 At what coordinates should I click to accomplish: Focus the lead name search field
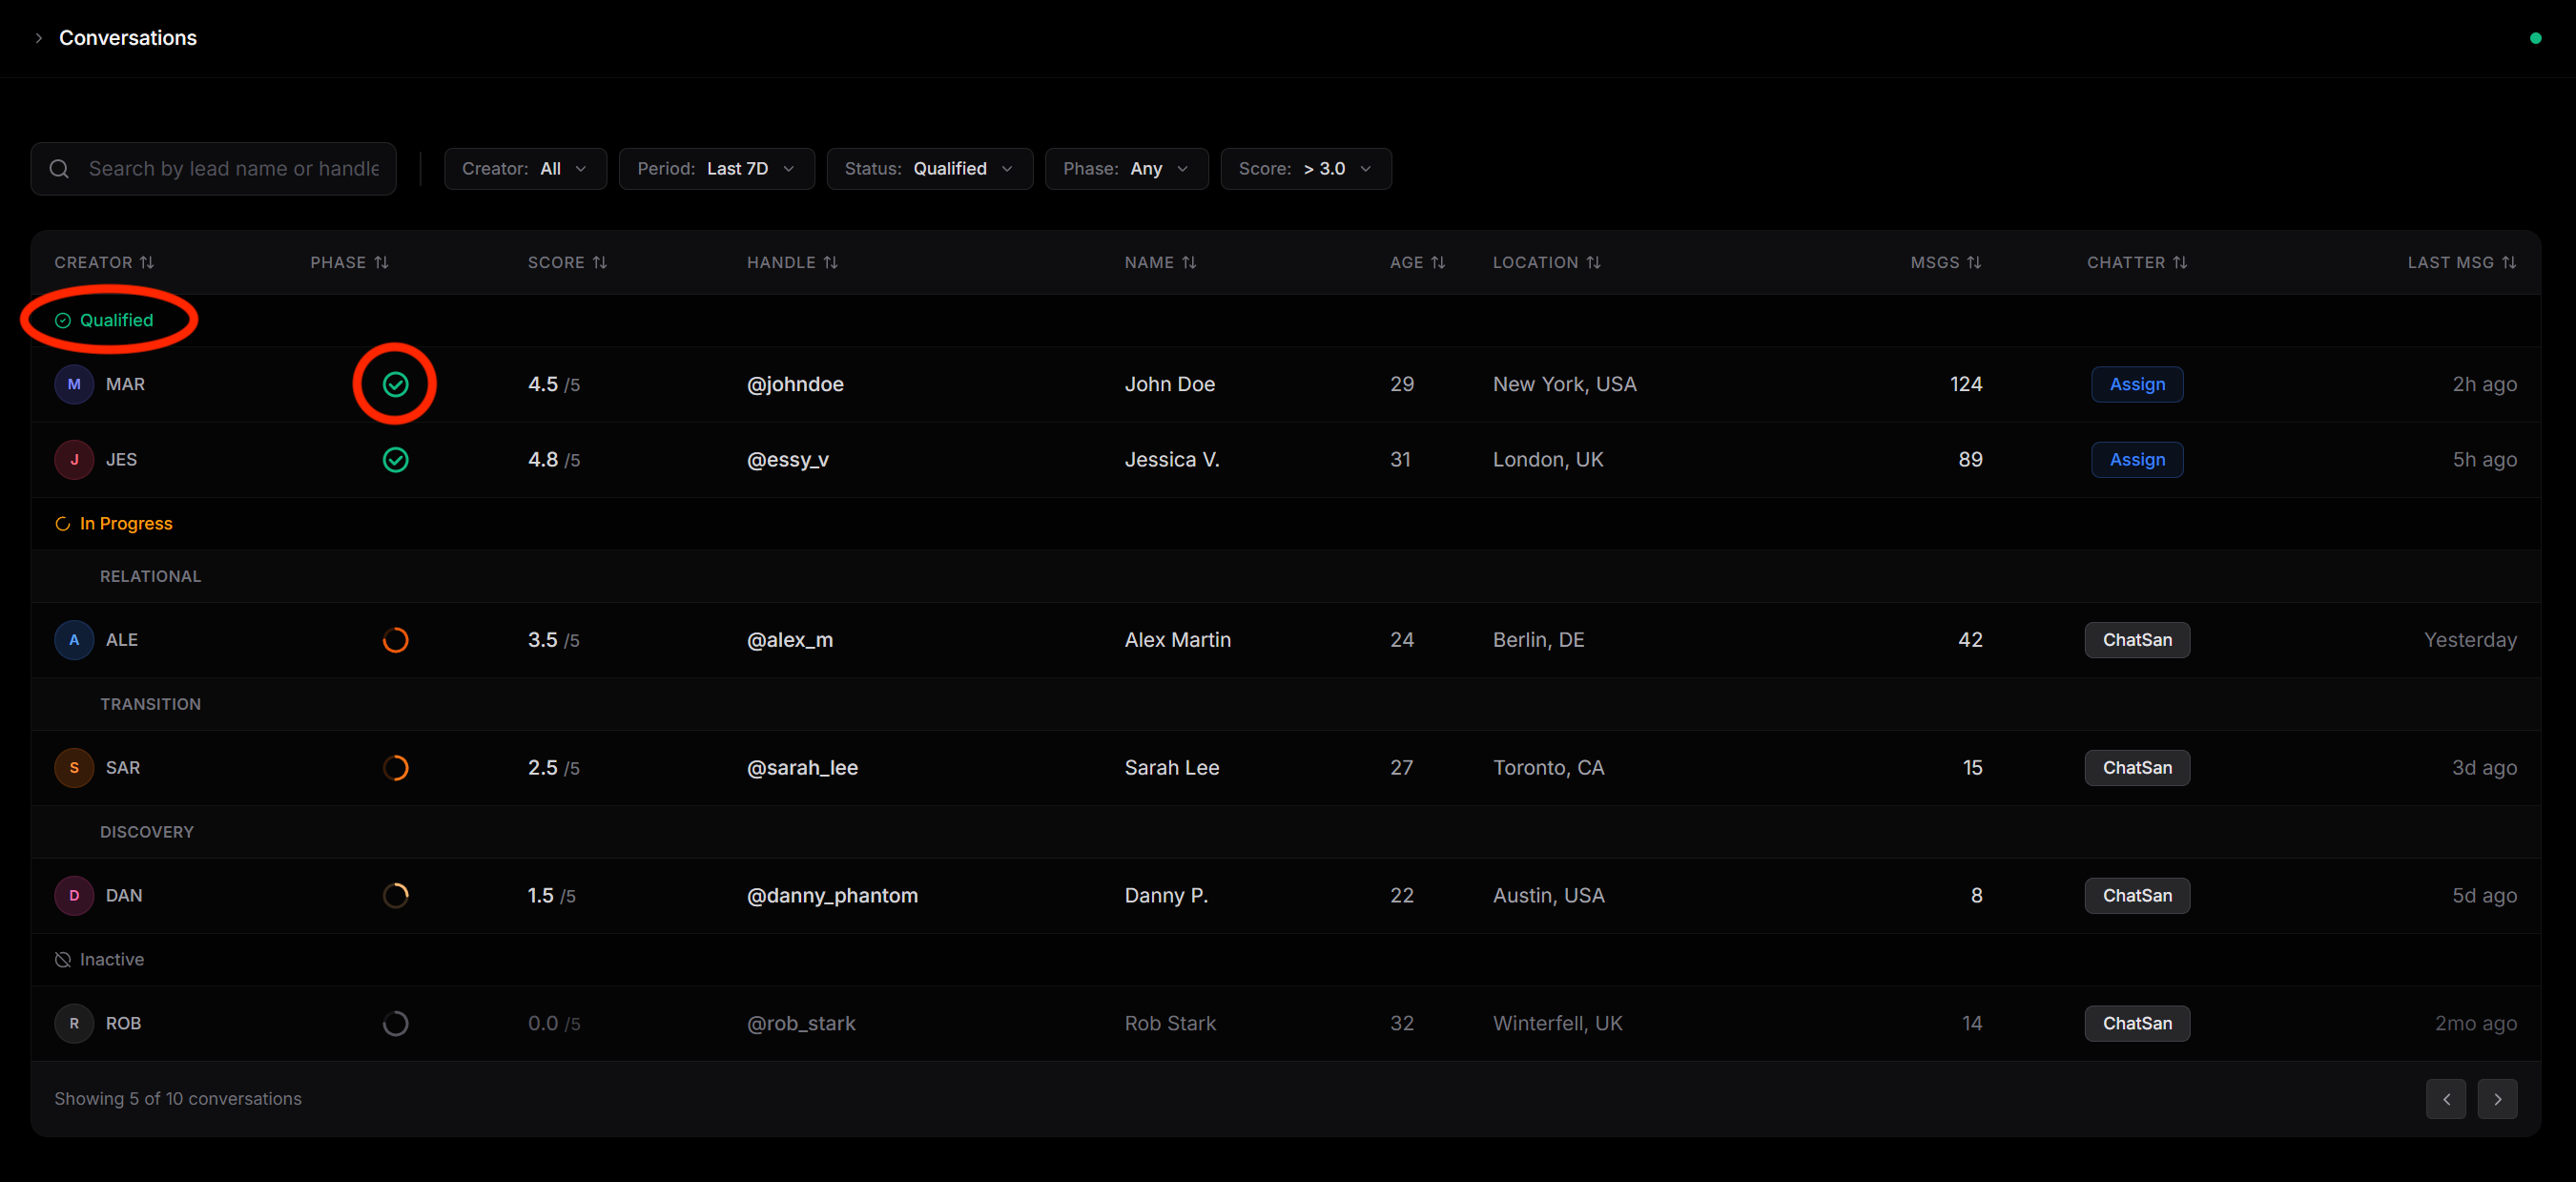pyautogui.click(x=213, y=169)
